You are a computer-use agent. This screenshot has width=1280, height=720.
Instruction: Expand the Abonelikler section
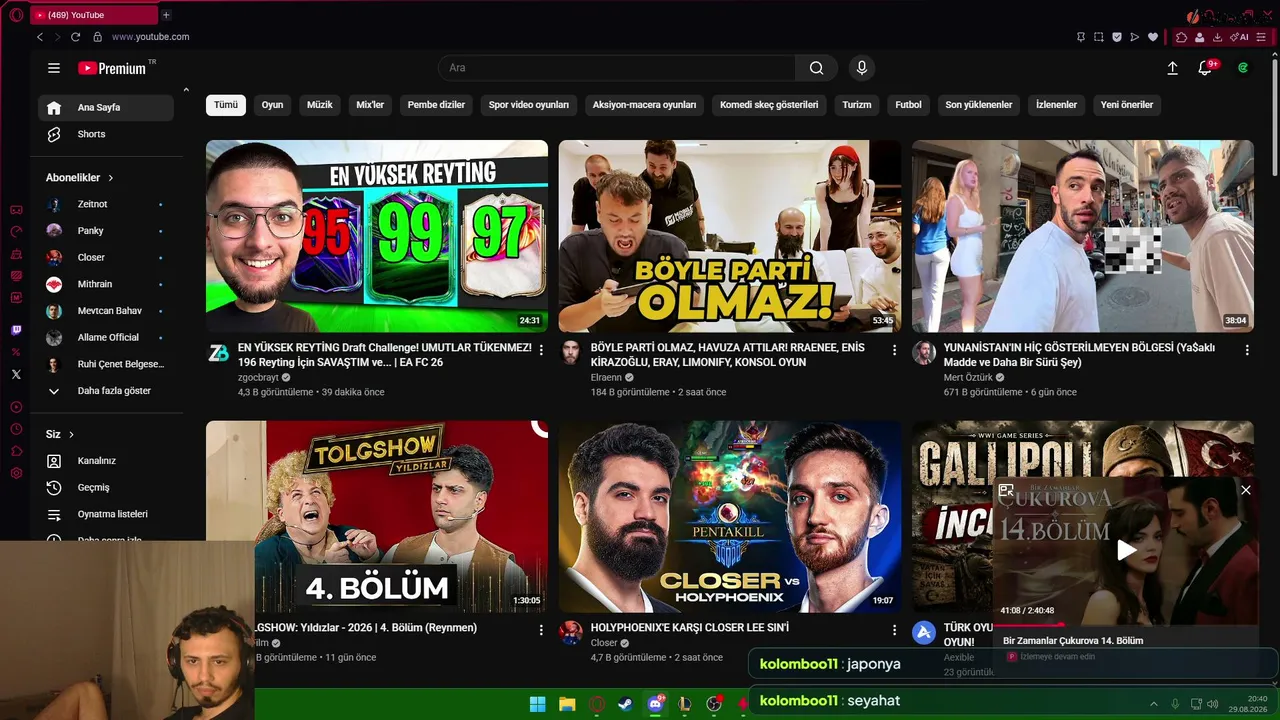pos(80,177)
